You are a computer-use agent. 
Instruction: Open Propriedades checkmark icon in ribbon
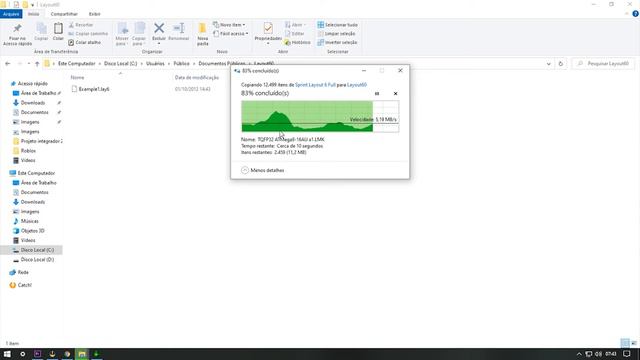268,28
